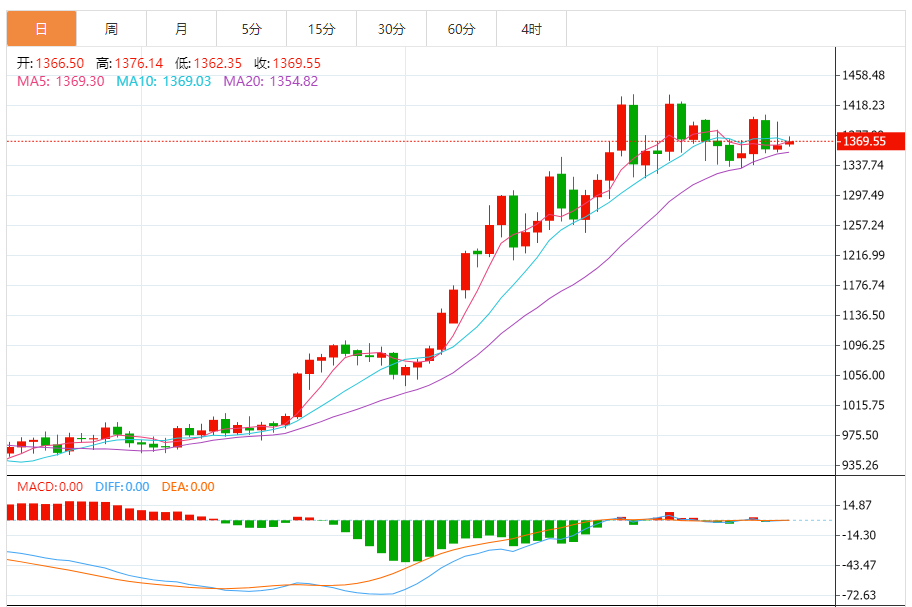Click the 1458.48 price axis label
This screenshot has height=607, width=912.
(x=865, y=75)
